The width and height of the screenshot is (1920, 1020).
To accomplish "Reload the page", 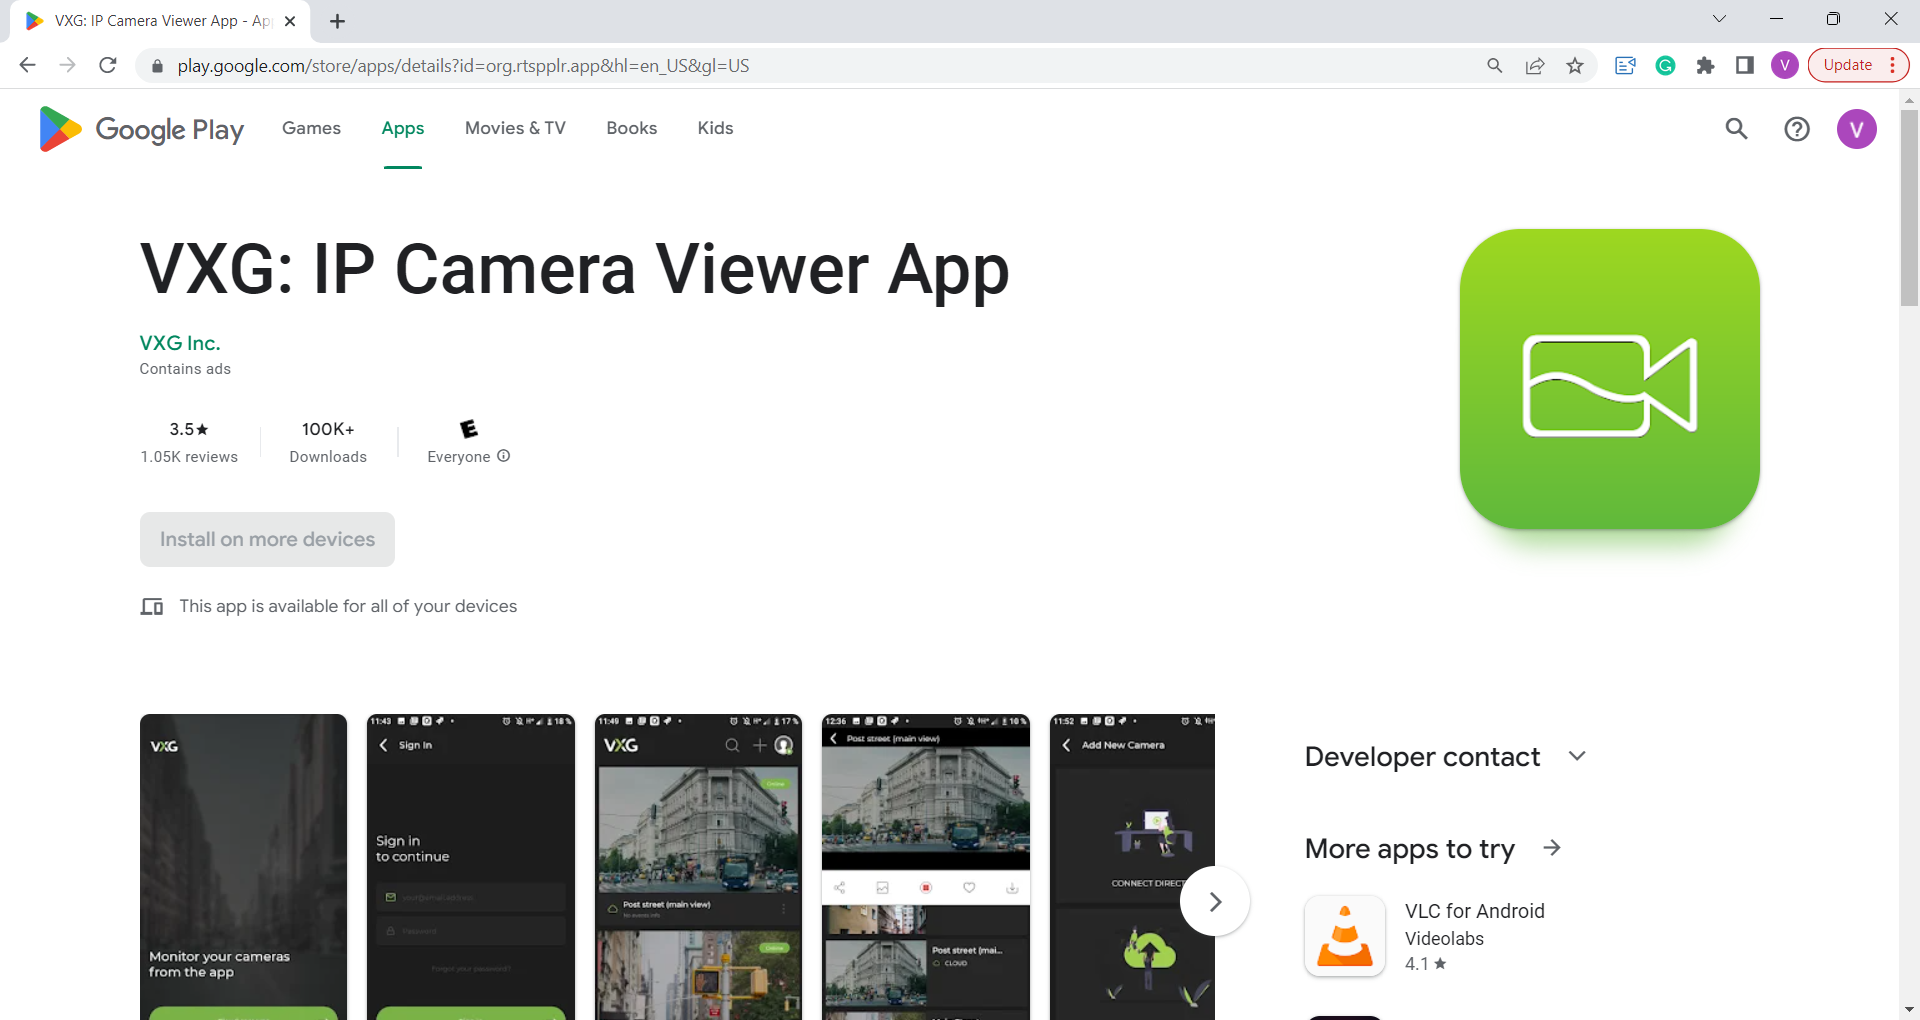I will (108, 66).
